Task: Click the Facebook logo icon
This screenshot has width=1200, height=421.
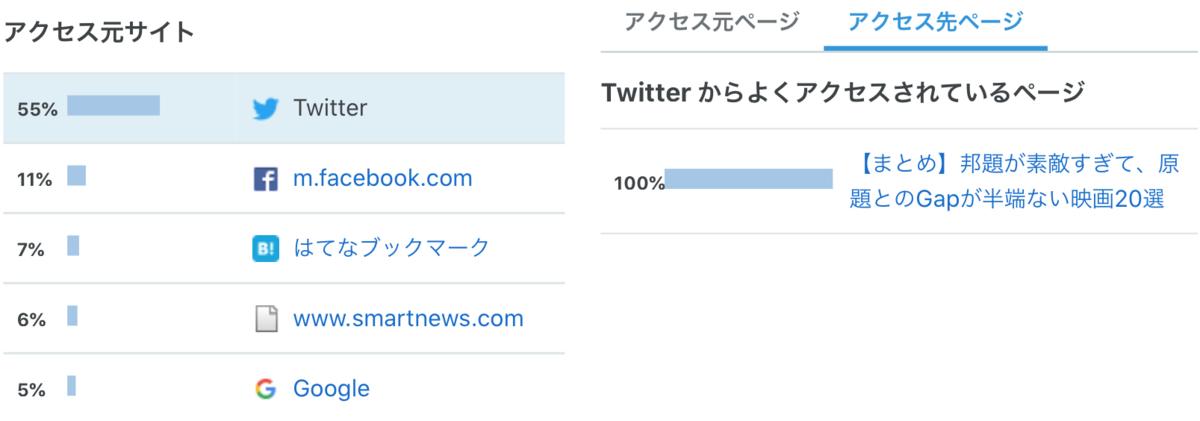Action: coord(265,179)
